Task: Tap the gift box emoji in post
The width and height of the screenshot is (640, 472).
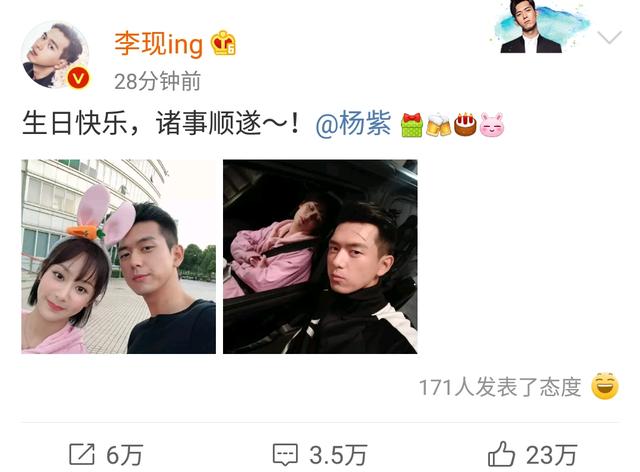Action: [x=411, y=125]
